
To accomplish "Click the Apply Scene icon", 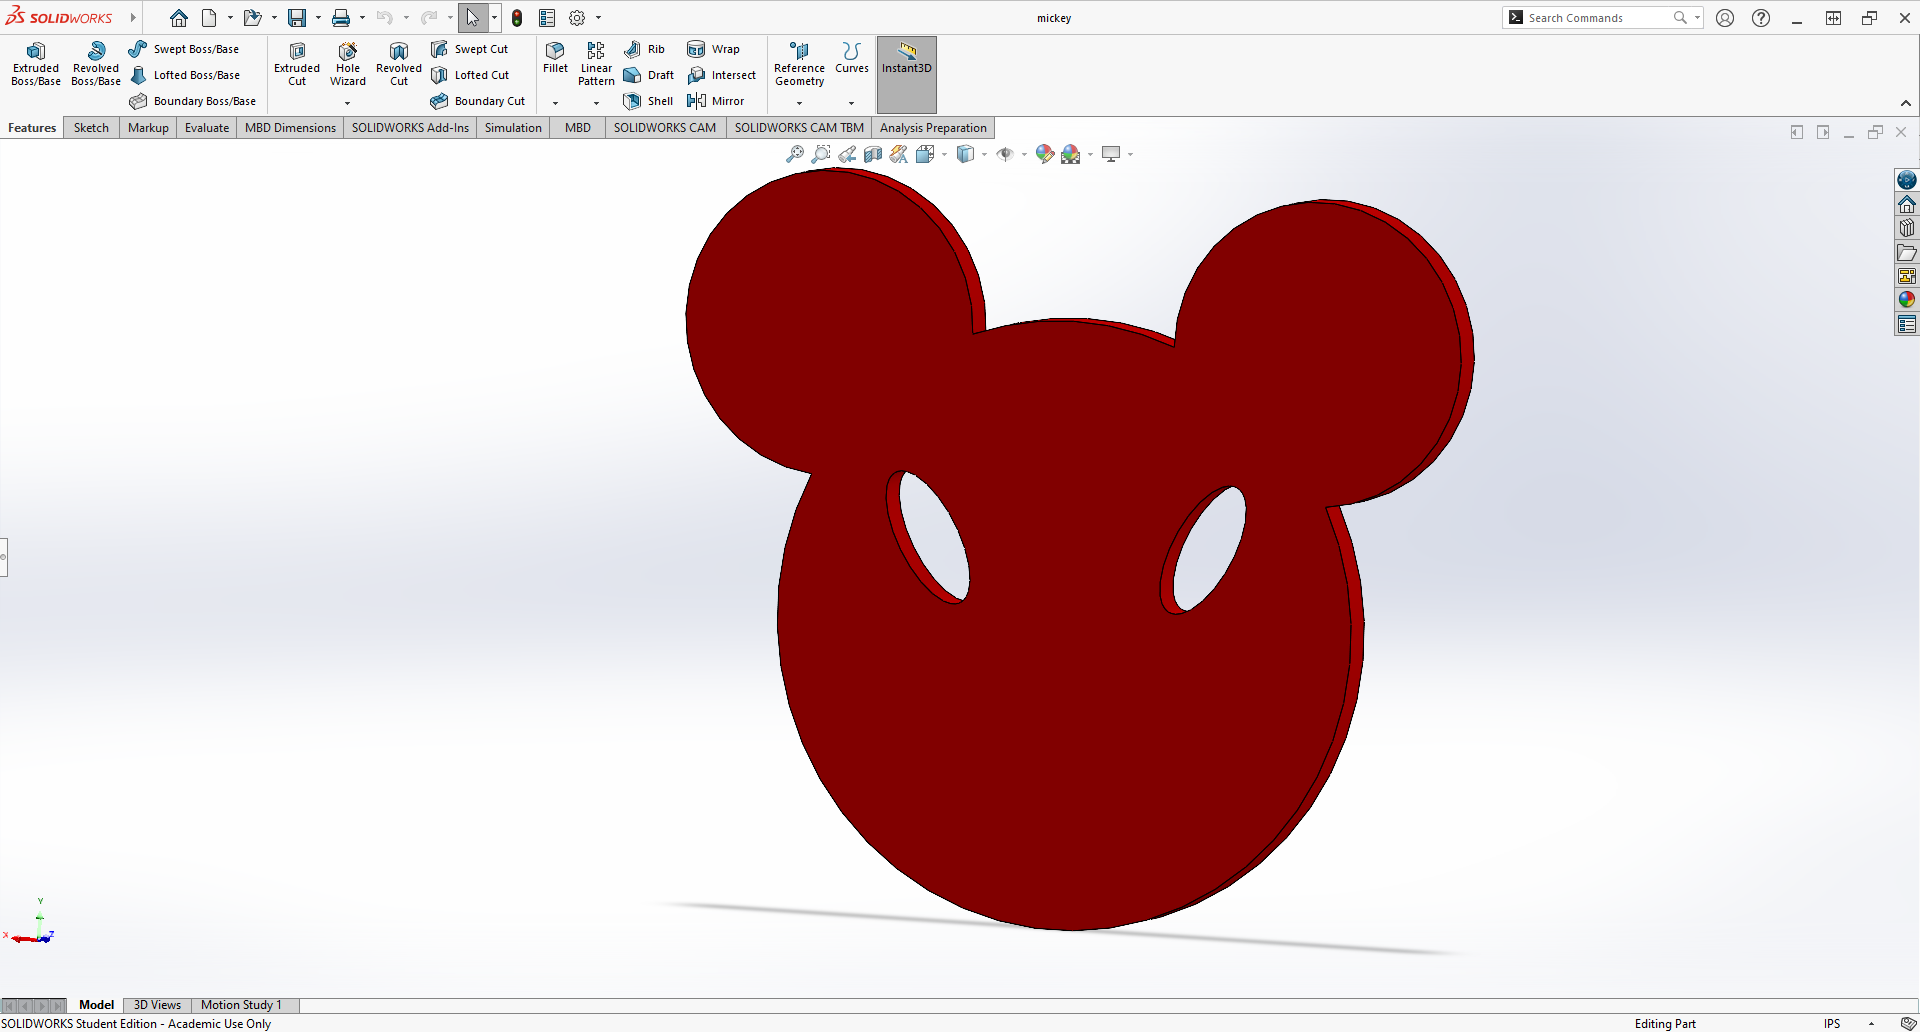I will click(1071, 154).
